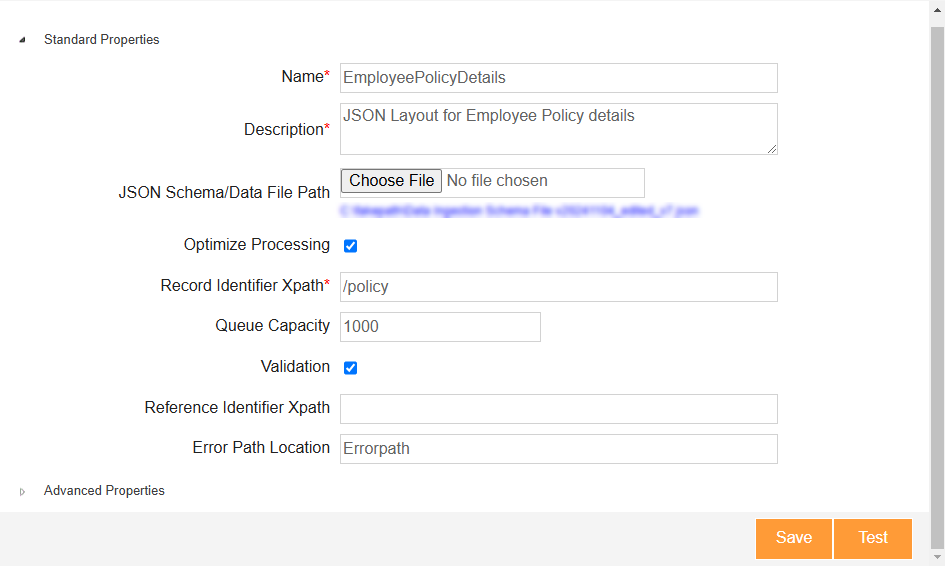Focus the Name input field
Viewport: 945px width, 566px height.
558,78
